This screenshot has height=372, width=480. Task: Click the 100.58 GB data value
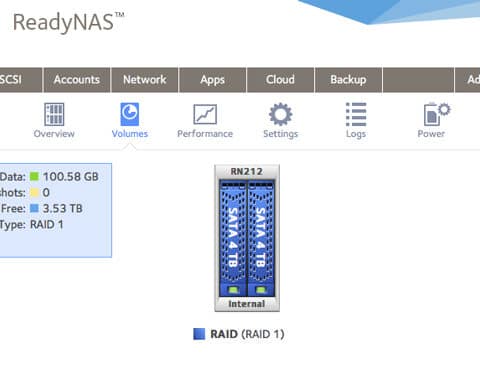pos(71,177)
